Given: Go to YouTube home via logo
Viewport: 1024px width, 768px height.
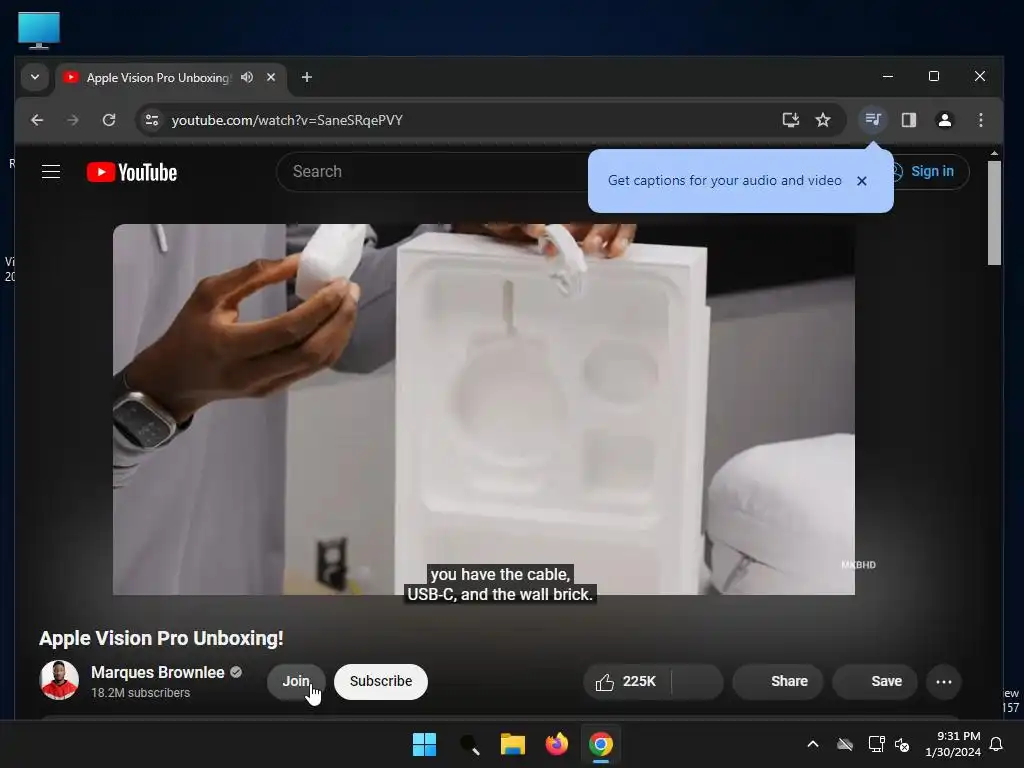Looking at the screenshot, I should (132, 172).
